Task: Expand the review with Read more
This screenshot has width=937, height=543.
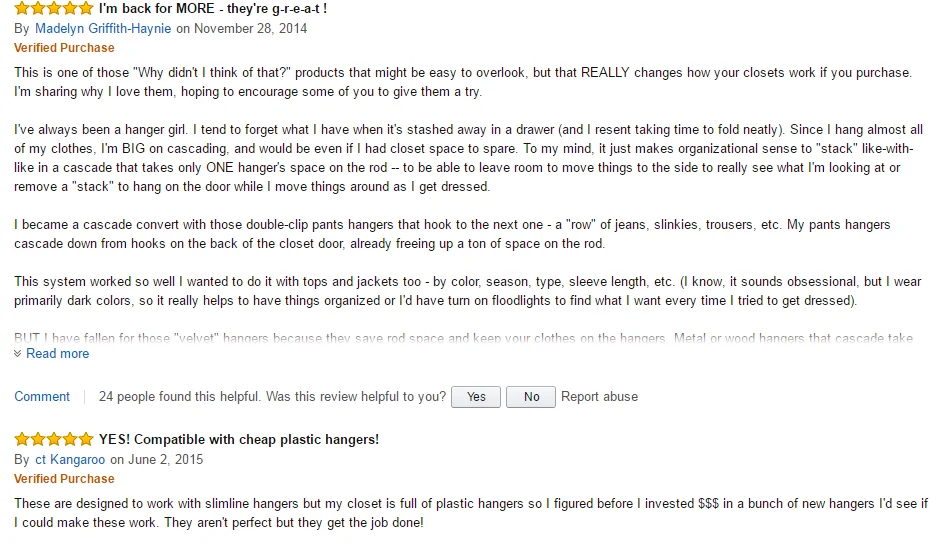Action: [57, 354]
